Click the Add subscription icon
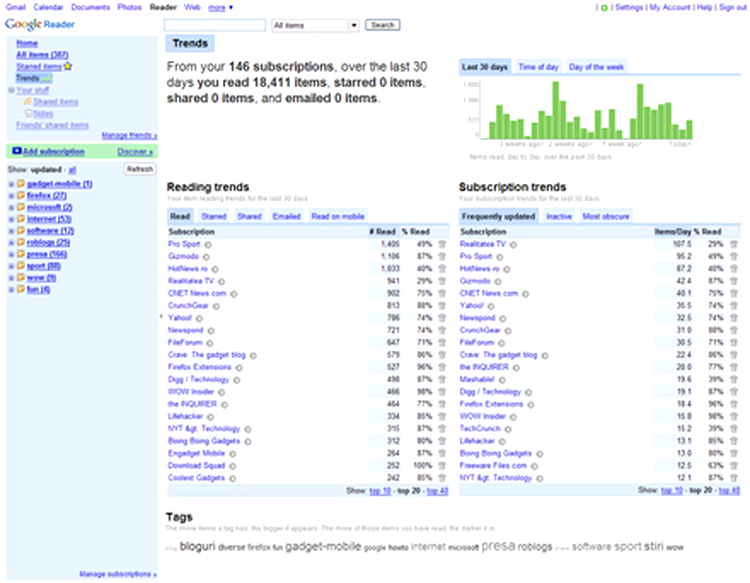 (x=16, y=151)
